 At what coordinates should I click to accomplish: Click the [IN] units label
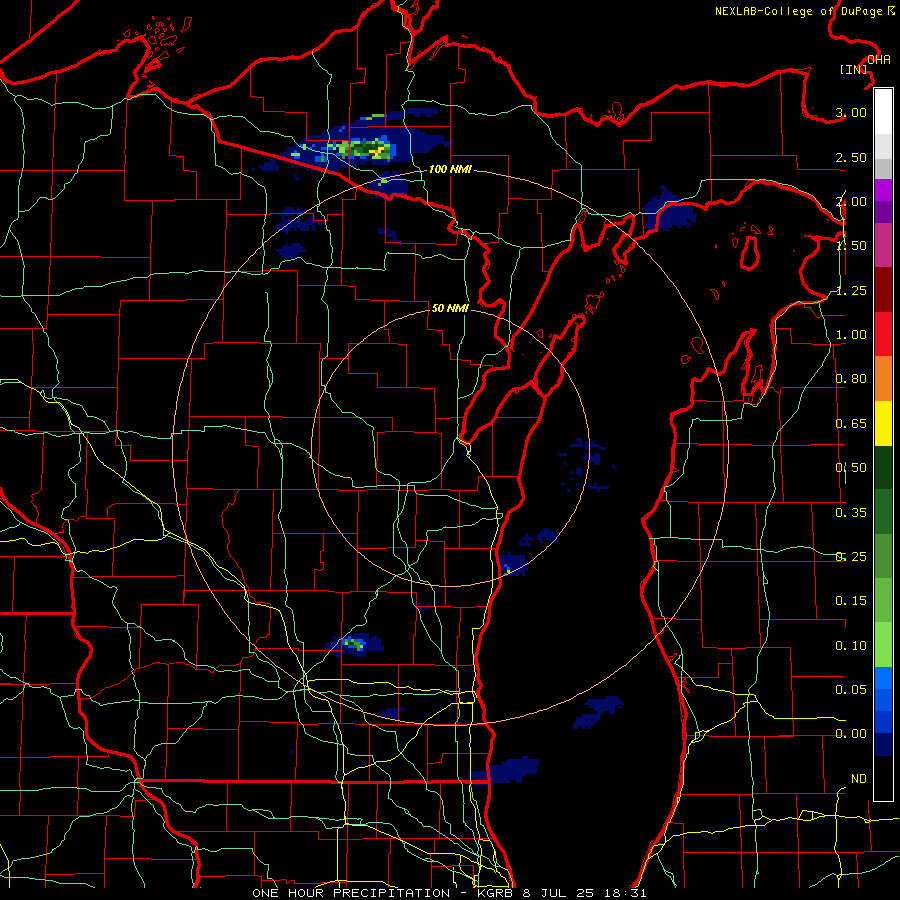pos(854,69)
